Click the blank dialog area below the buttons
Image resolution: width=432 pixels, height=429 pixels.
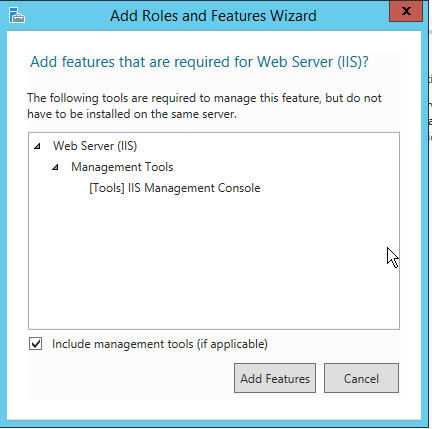[213, 409]
